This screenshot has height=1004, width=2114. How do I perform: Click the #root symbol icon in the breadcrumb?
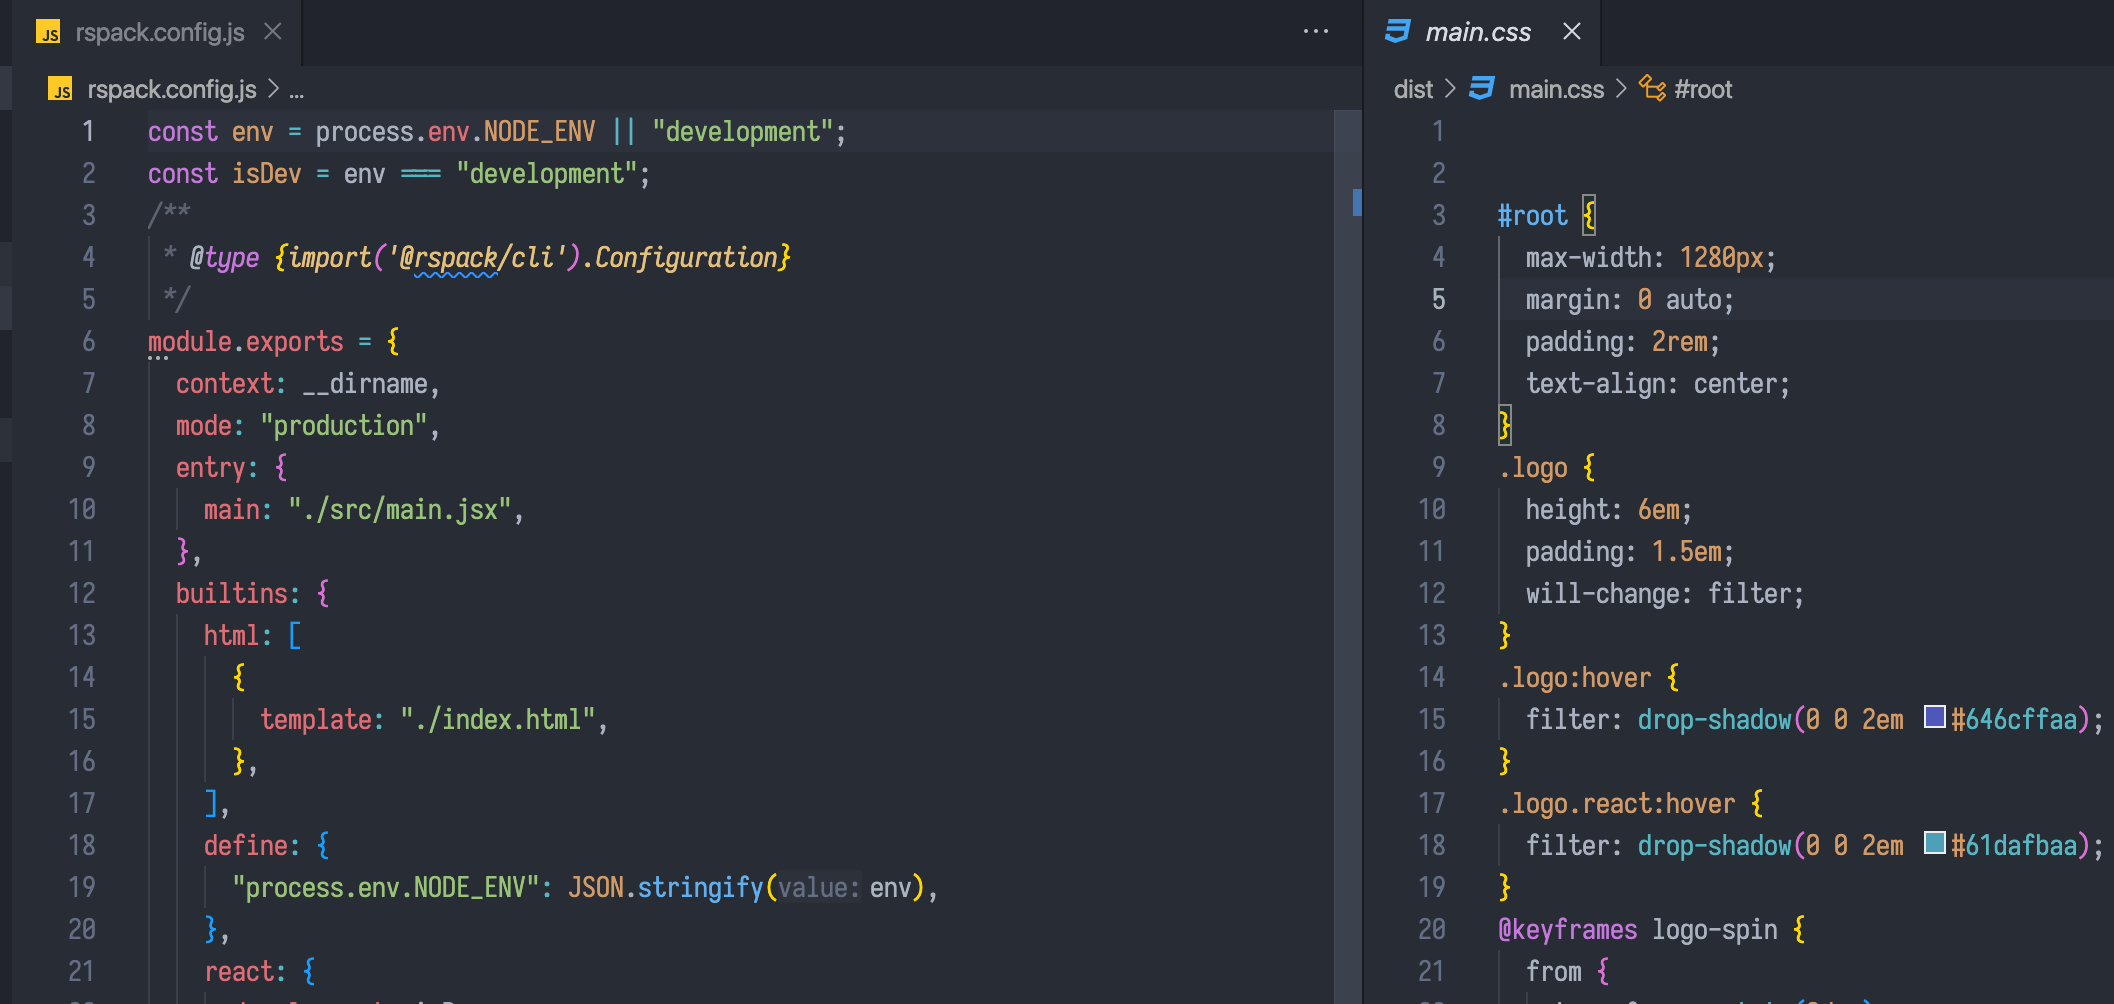(1652, 89)
